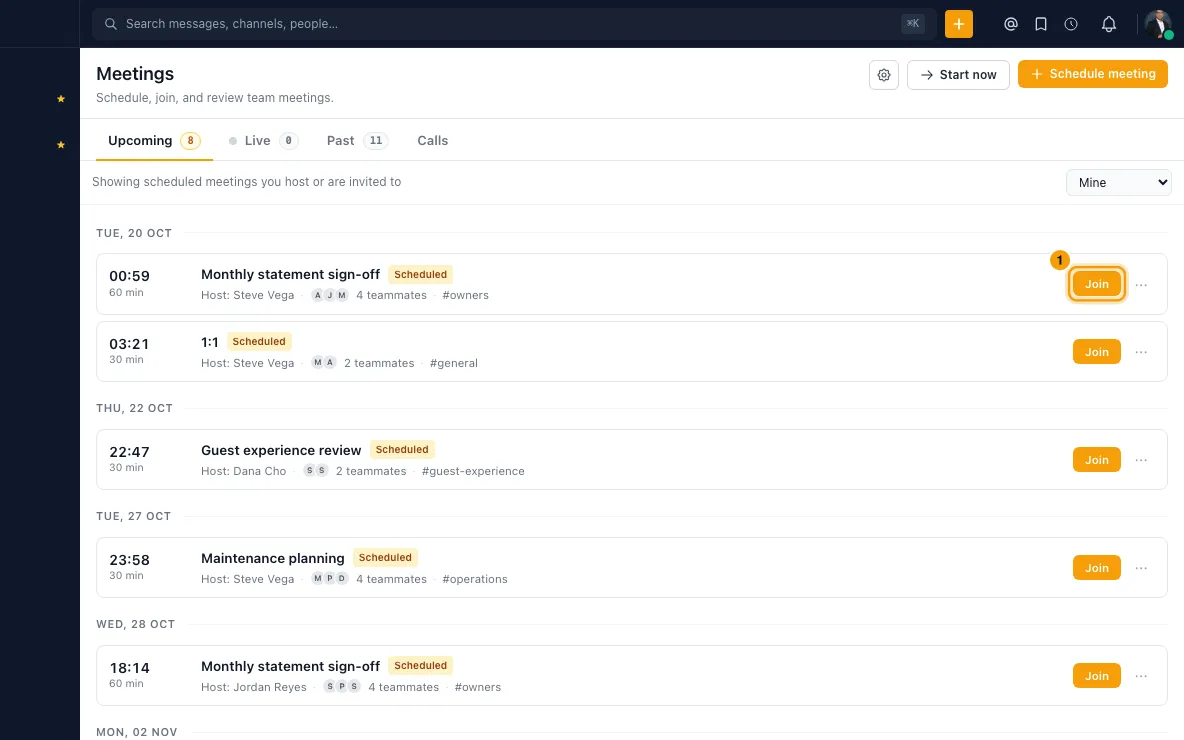Open more options for 1:1 meeting
The image size is (1184, 740).
click(x=1141, y=352)
